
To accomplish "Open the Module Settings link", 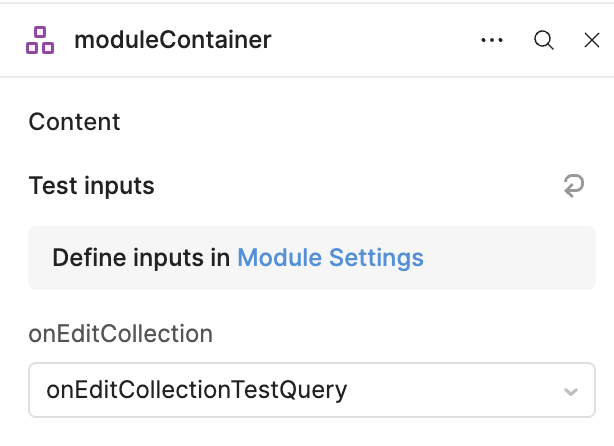I will (330, 258).
